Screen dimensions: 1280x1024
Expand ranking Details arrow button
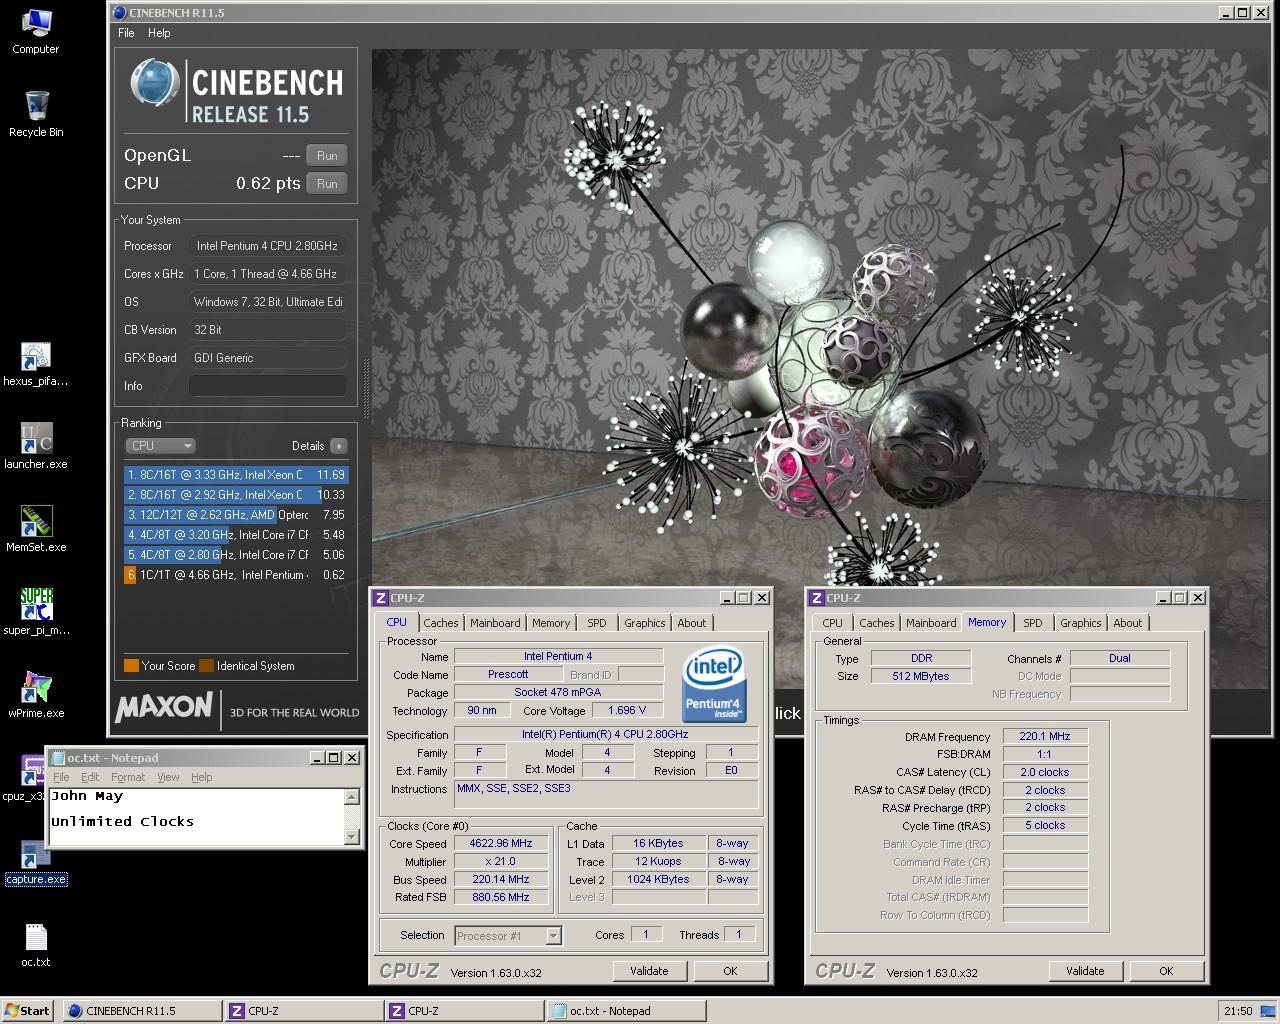click(338, 446)
